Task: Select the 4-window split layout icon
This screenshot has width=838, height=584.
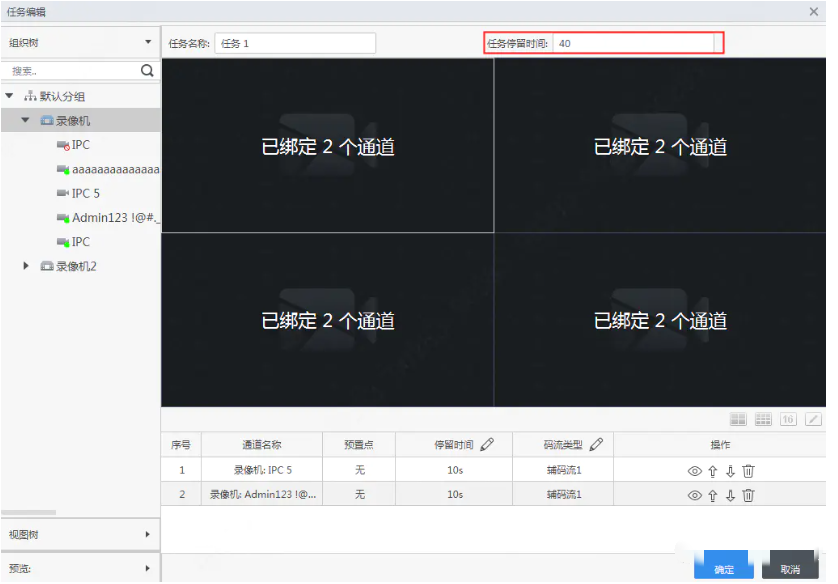Action: click(739, 419)
